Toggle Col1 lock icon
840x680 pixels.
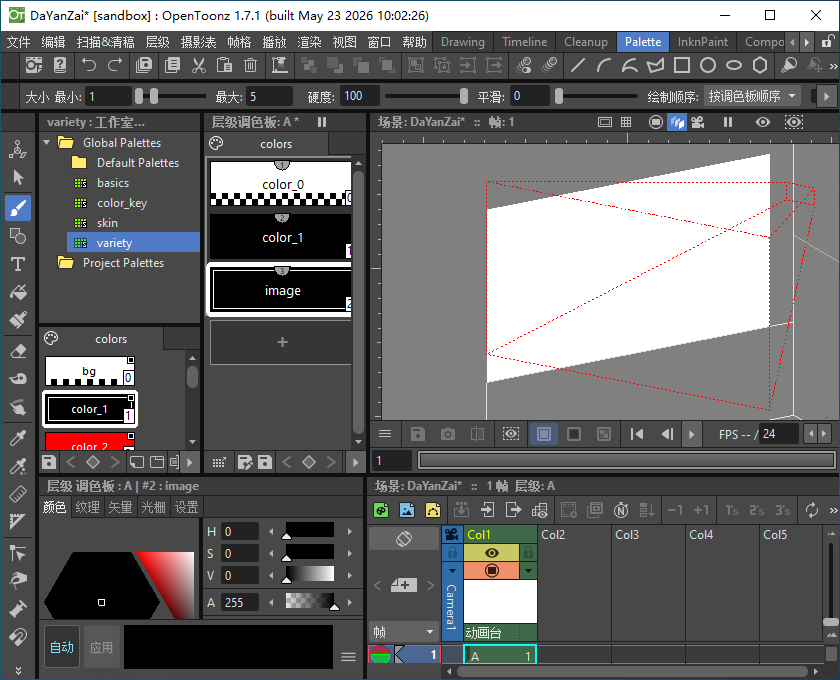pyautogui.click(x=528, y=552)
